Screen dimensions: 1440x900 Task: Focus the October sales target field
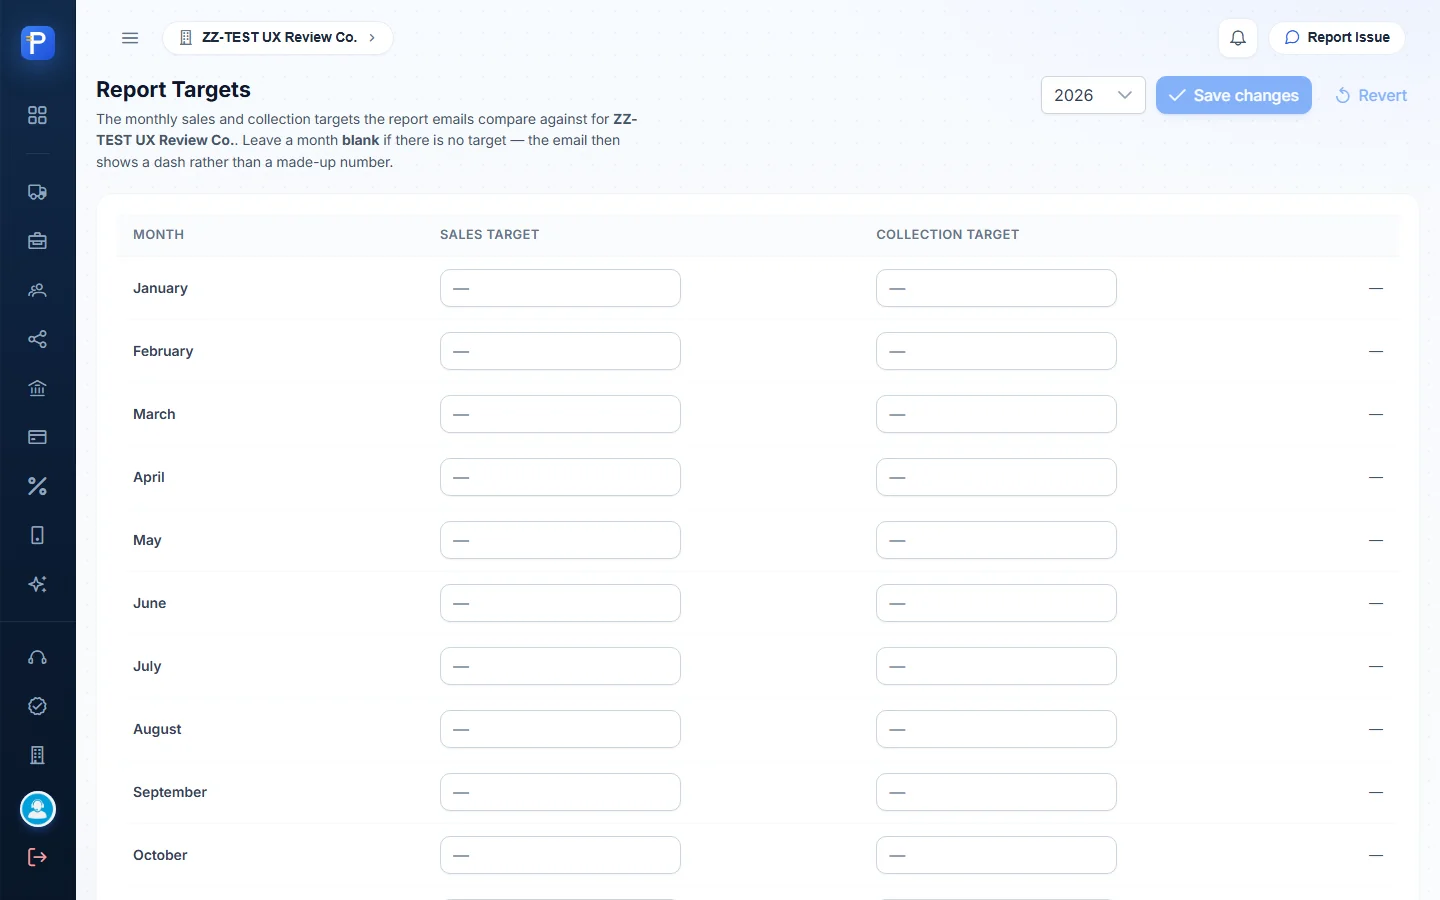[560, 855]
